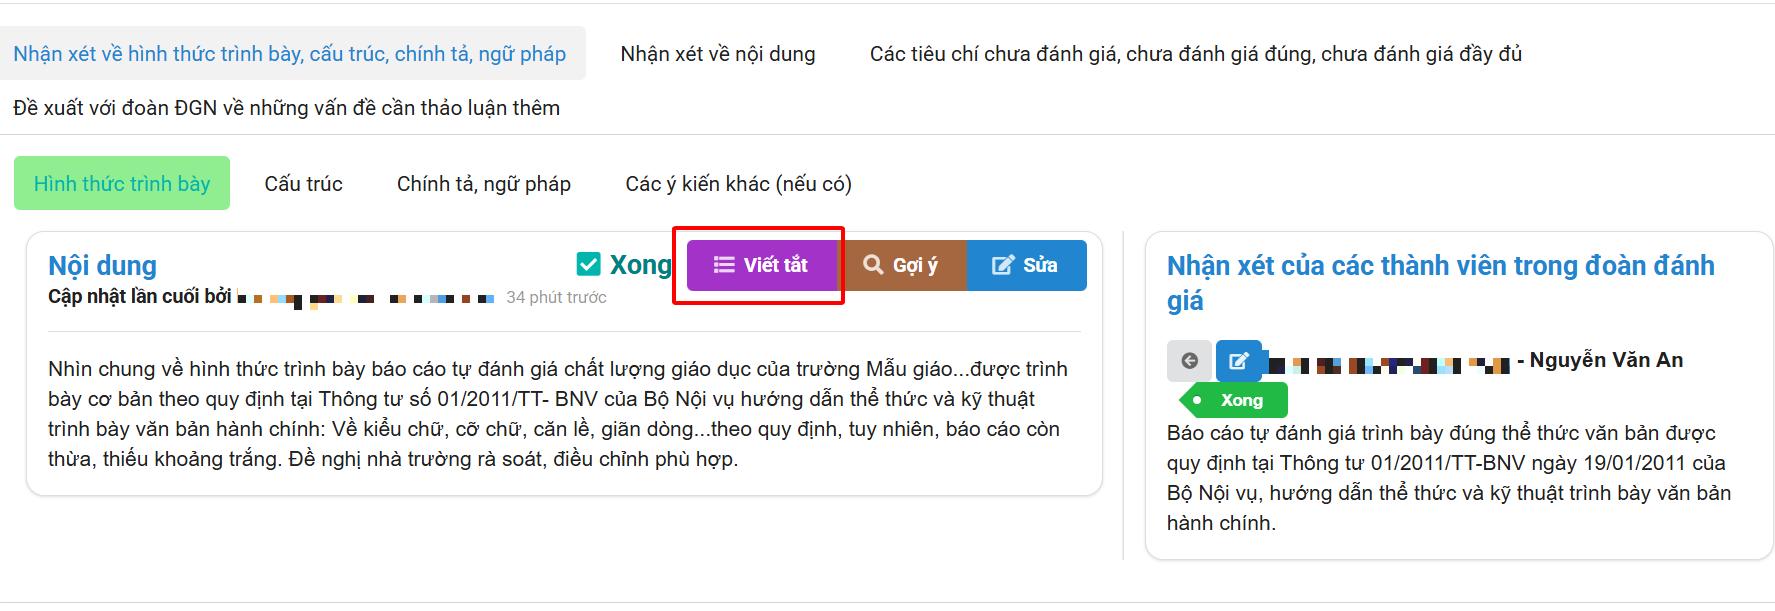The width and height of the screenshot is (1775, 611).
Task: Open the Chính tả, ngữ pháp tab
Action: [483, 183]
